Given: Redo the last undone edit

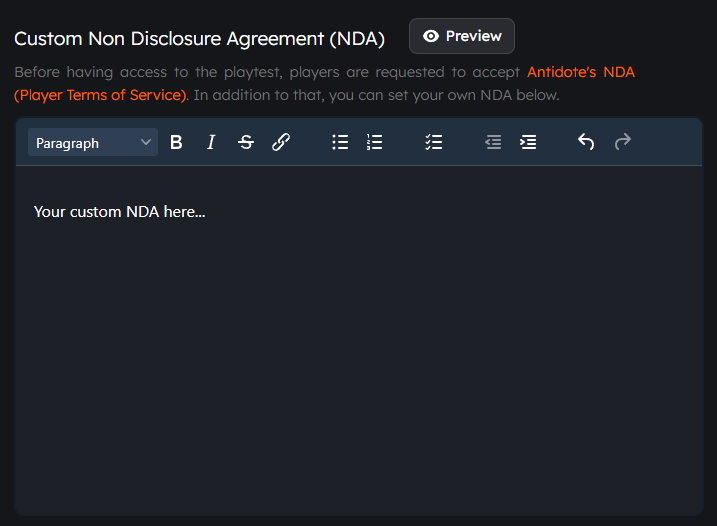Looking at the screenshot, I should [622, 142].
